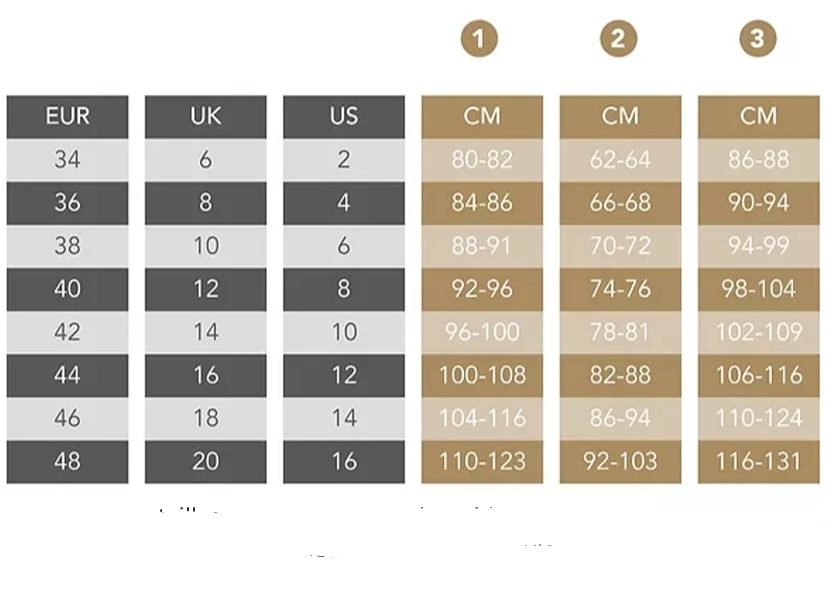Select the US column header
Image resolution: width=831 pixels, height=604 pixels.
point(344,116)
